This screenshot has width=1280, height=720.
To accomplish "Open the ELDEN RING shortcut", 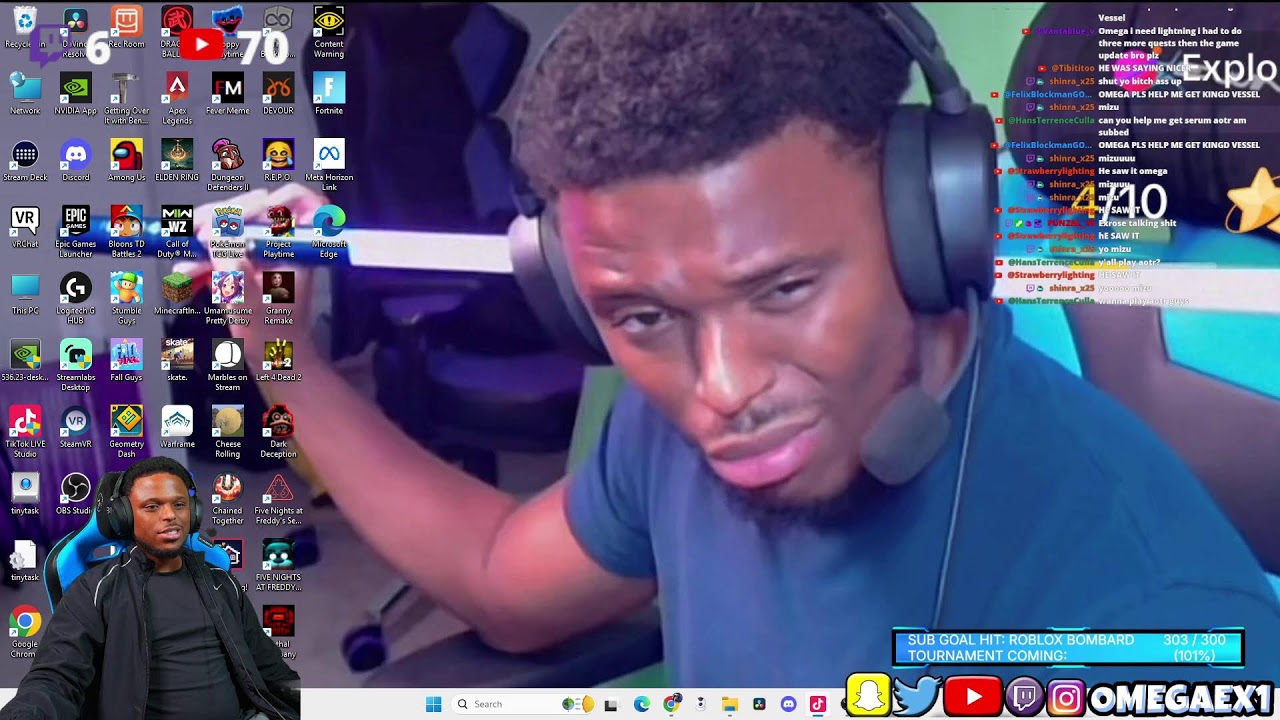I will pyautogui.click(x=177, y=160).
